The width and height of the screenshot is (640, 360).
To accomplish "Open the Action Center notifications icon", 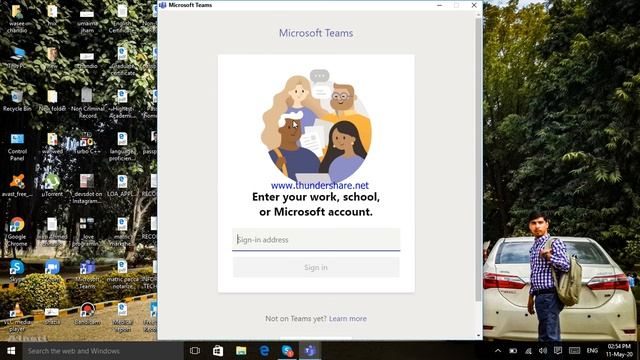I will click(x=558, y=351).
